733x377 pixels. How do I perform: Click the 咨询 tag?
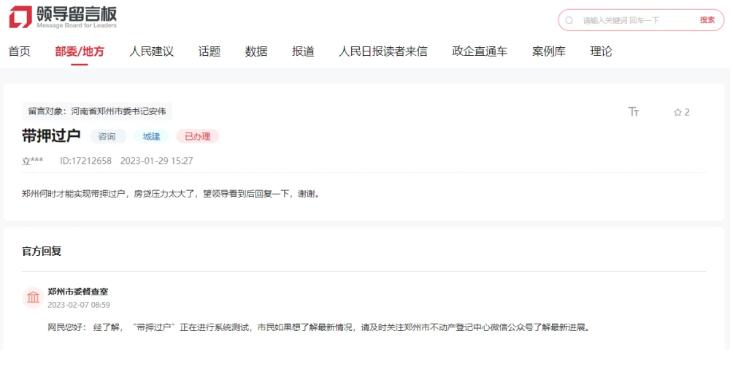(x=107, y=137)
